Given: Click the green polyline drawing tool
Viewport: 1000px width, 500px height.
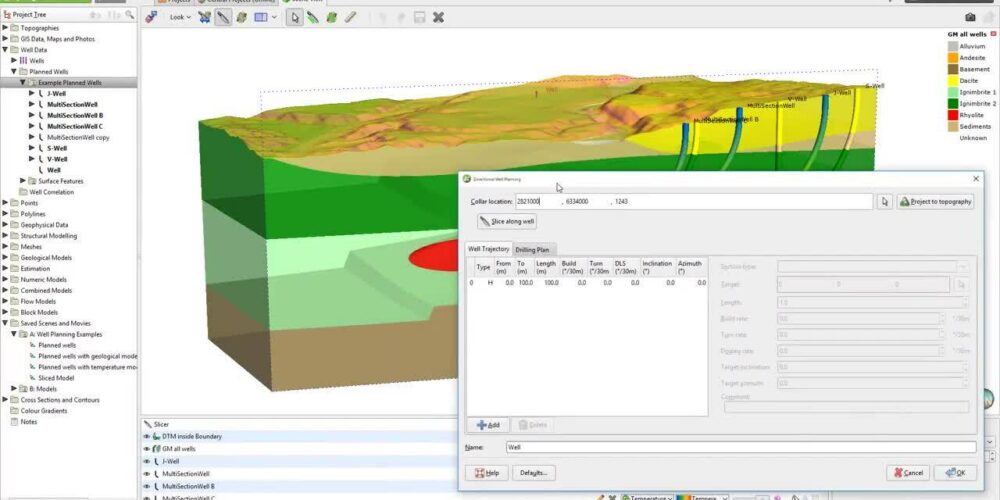Looking at the screenshot, I should pyautogui.click(x=312, y=17).
